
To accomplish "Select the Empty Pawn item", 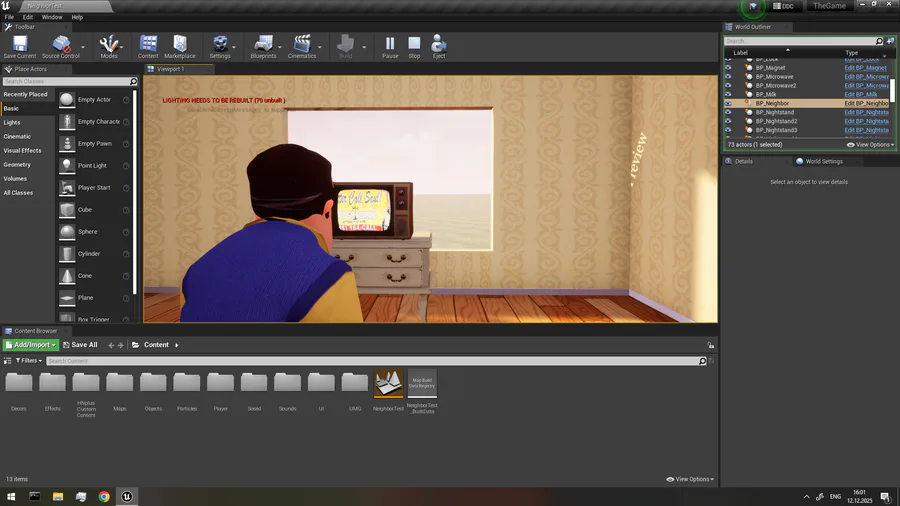I will pyautogui.click(x=94, y=143).
